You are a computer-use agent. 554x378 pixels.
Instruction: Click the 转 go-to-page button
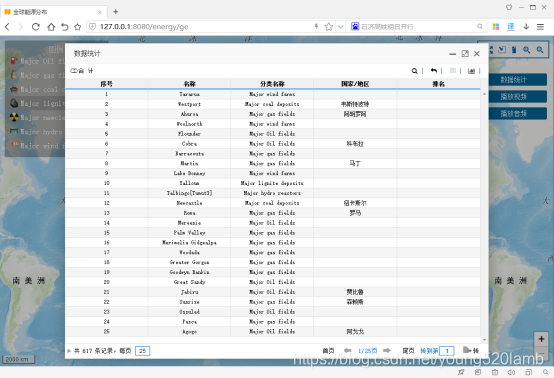point(471,350)
